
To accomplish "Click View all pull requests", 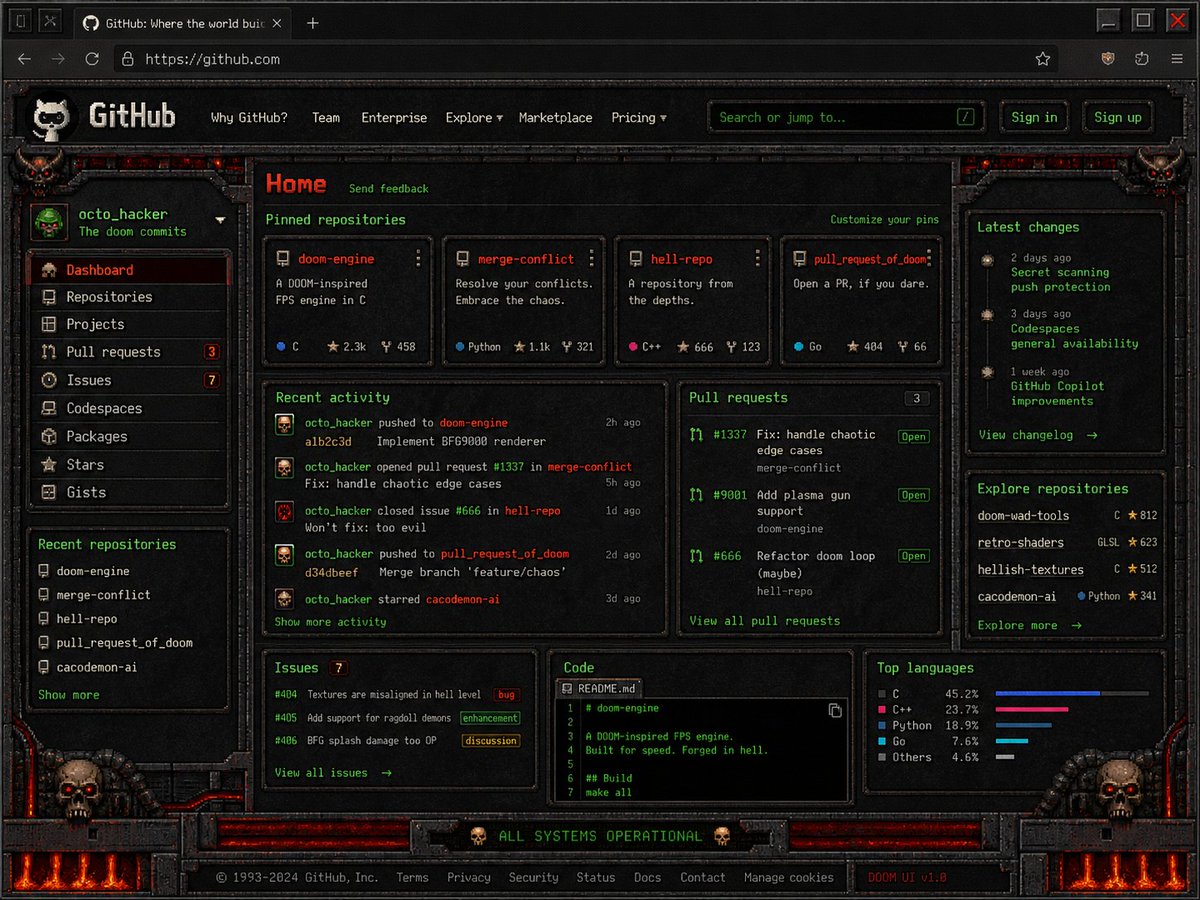I will coord(765,621).
